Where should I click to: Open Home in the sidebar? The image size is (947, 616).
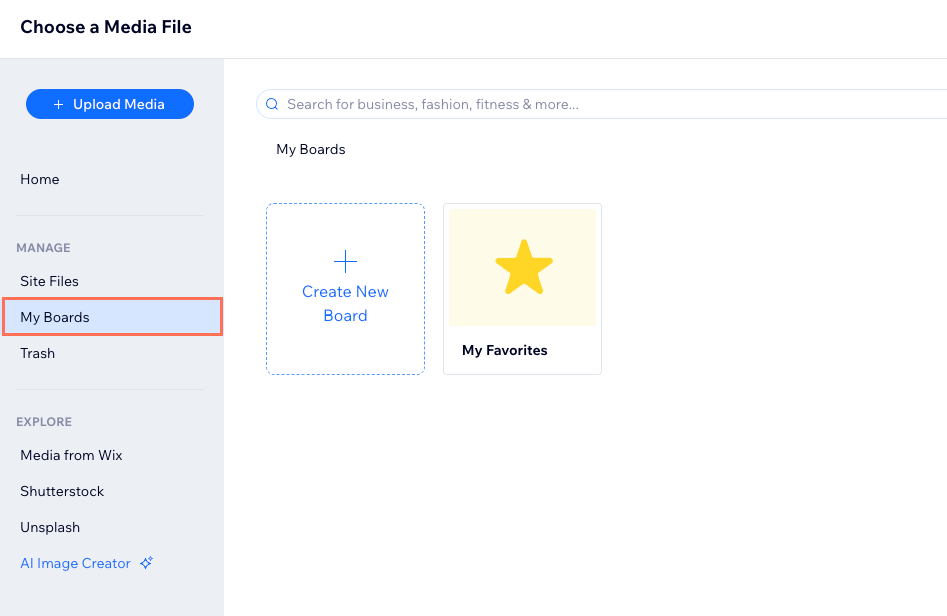click(40, 179)
